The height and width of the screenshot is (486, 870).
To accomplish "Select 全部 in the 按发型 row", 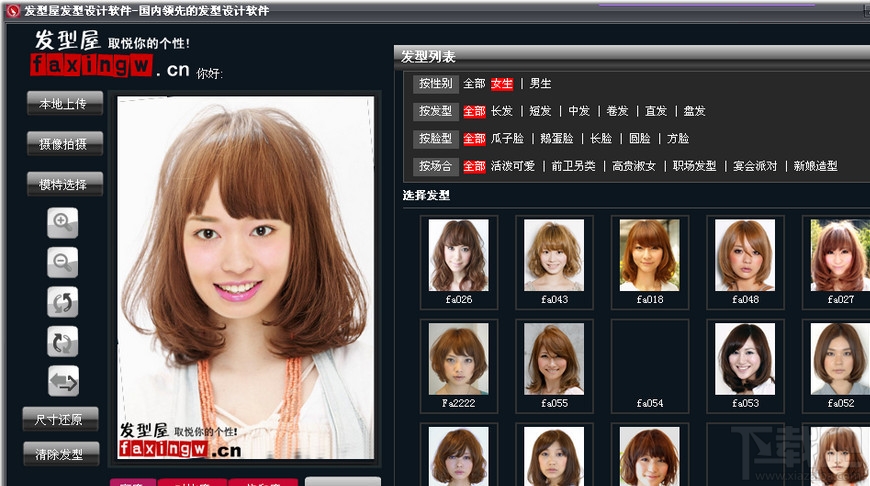I will (474, 111).
